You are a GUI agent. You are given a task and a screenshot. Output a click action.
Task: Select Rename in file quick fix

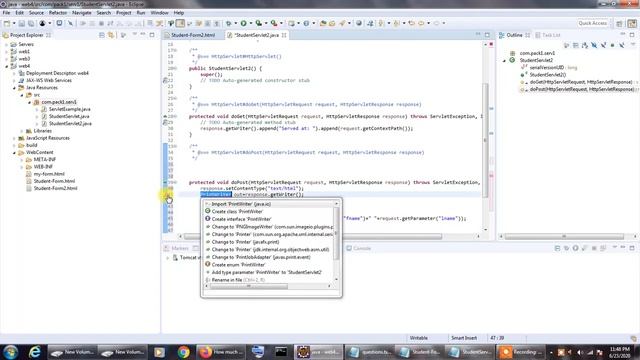(x=269, y=280)
